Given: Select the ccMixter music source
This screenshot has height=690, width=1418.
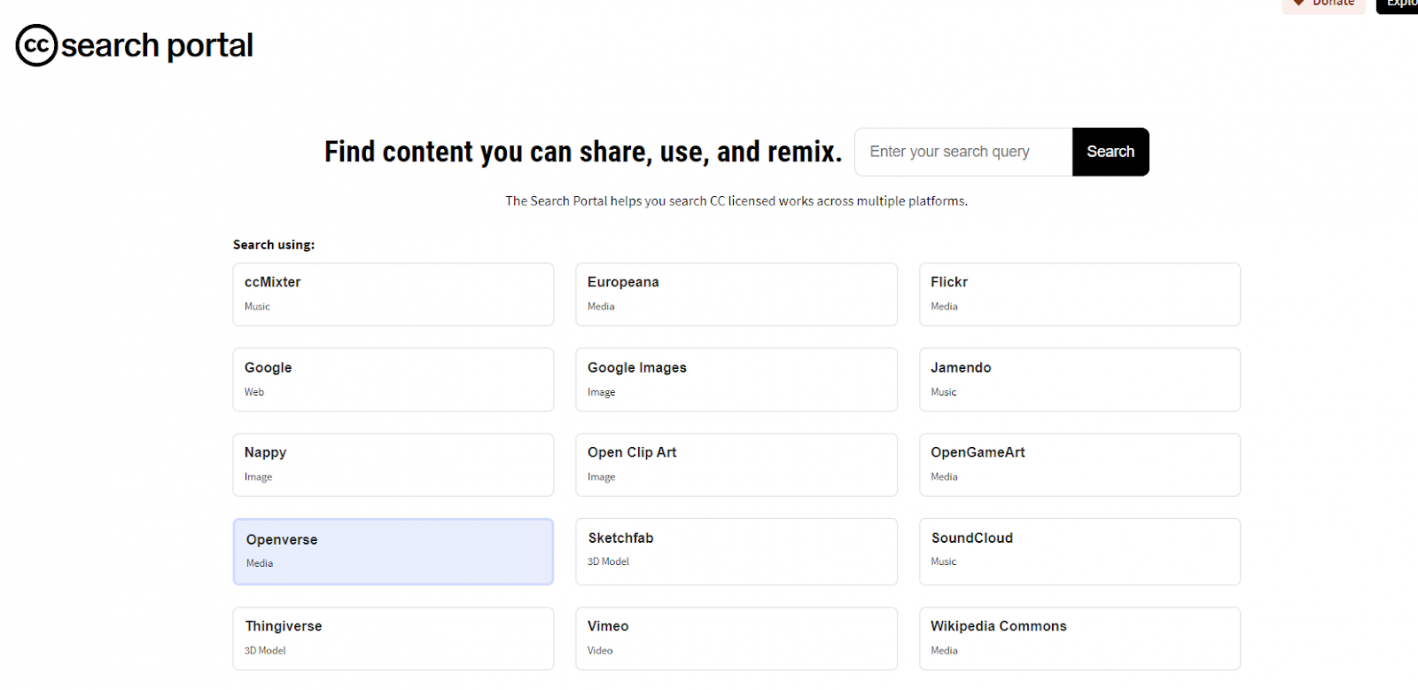Looking at the screenshot, I should click(x=393, y=294).
